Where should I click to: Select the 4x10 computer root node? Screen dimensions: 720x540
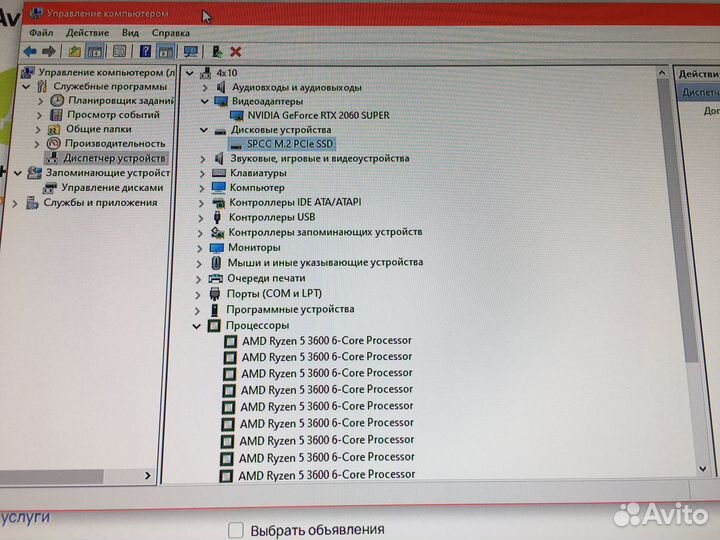tap(227, 73)
